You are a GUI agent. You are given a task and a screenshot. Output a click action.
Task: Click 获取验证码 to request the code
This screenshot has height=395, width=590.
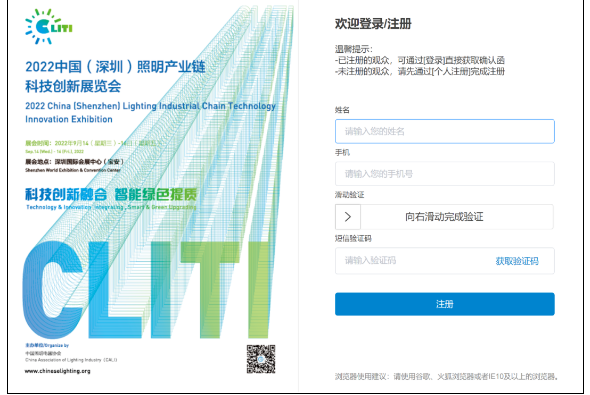[517, 261]
